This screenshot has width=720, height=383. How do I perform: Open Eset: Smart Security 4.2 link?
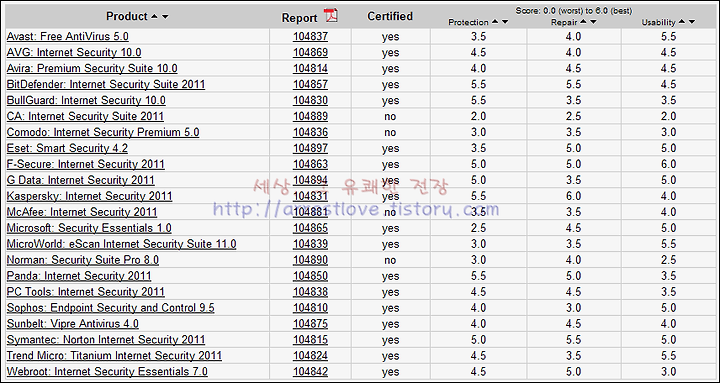click(x=67, y=148)
